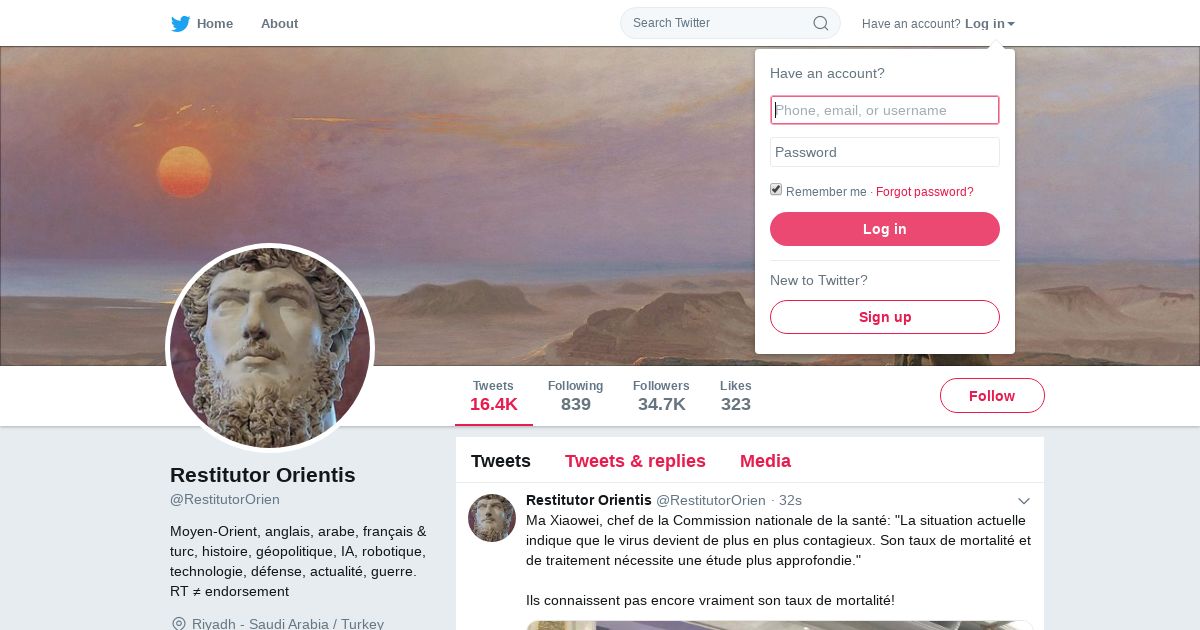The height and width of the screenshot is (630, 1200).
Task: Open the About page link
Action: [x=279, y=24]
